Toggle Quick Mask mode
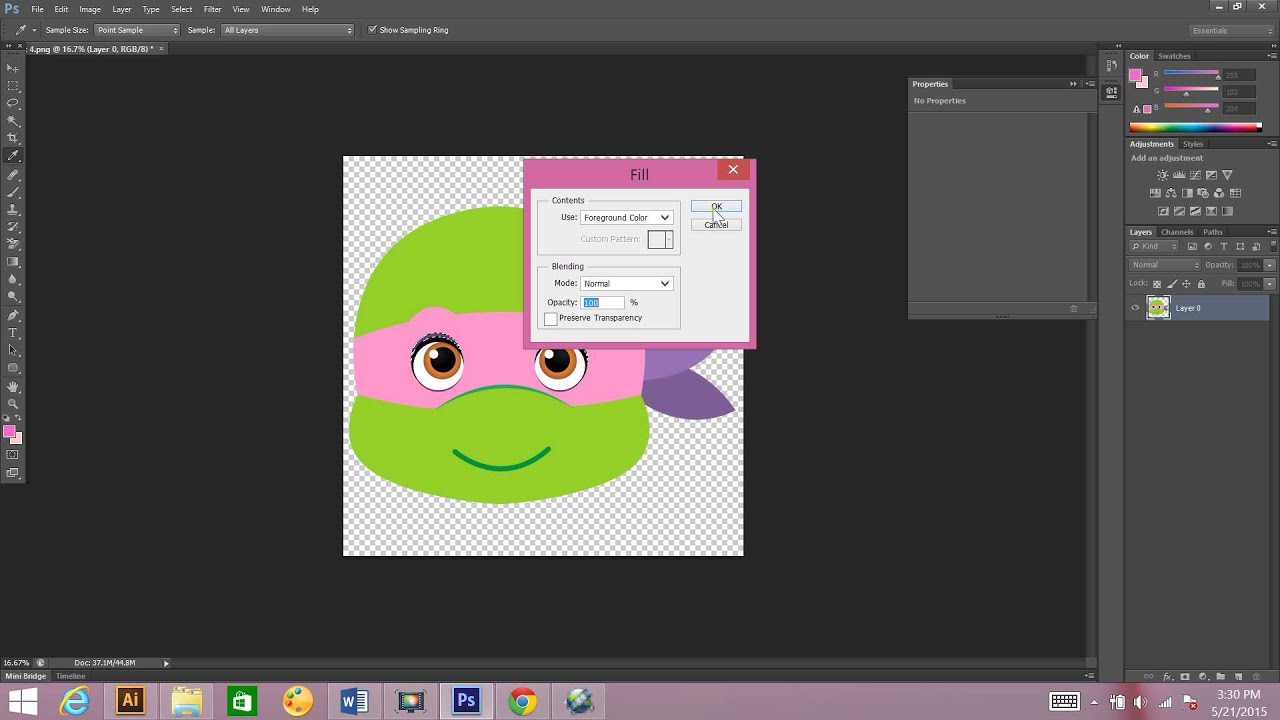The height and width of the screenshot is (720, 1280). coord(13,455)
